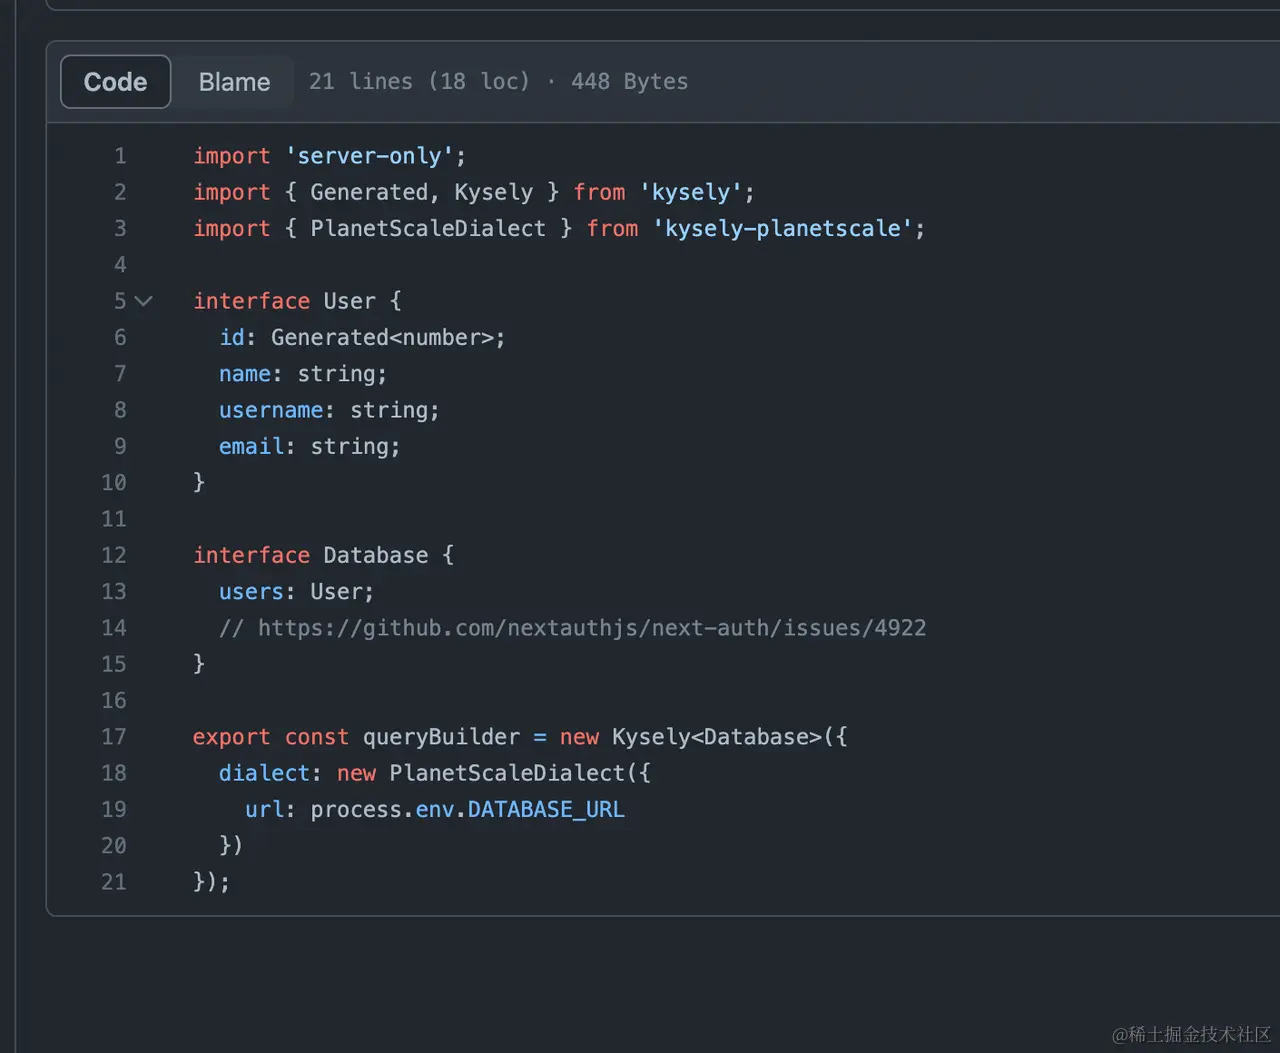Click the file size info text
1280x1053 pixels.
click(498, 82)
